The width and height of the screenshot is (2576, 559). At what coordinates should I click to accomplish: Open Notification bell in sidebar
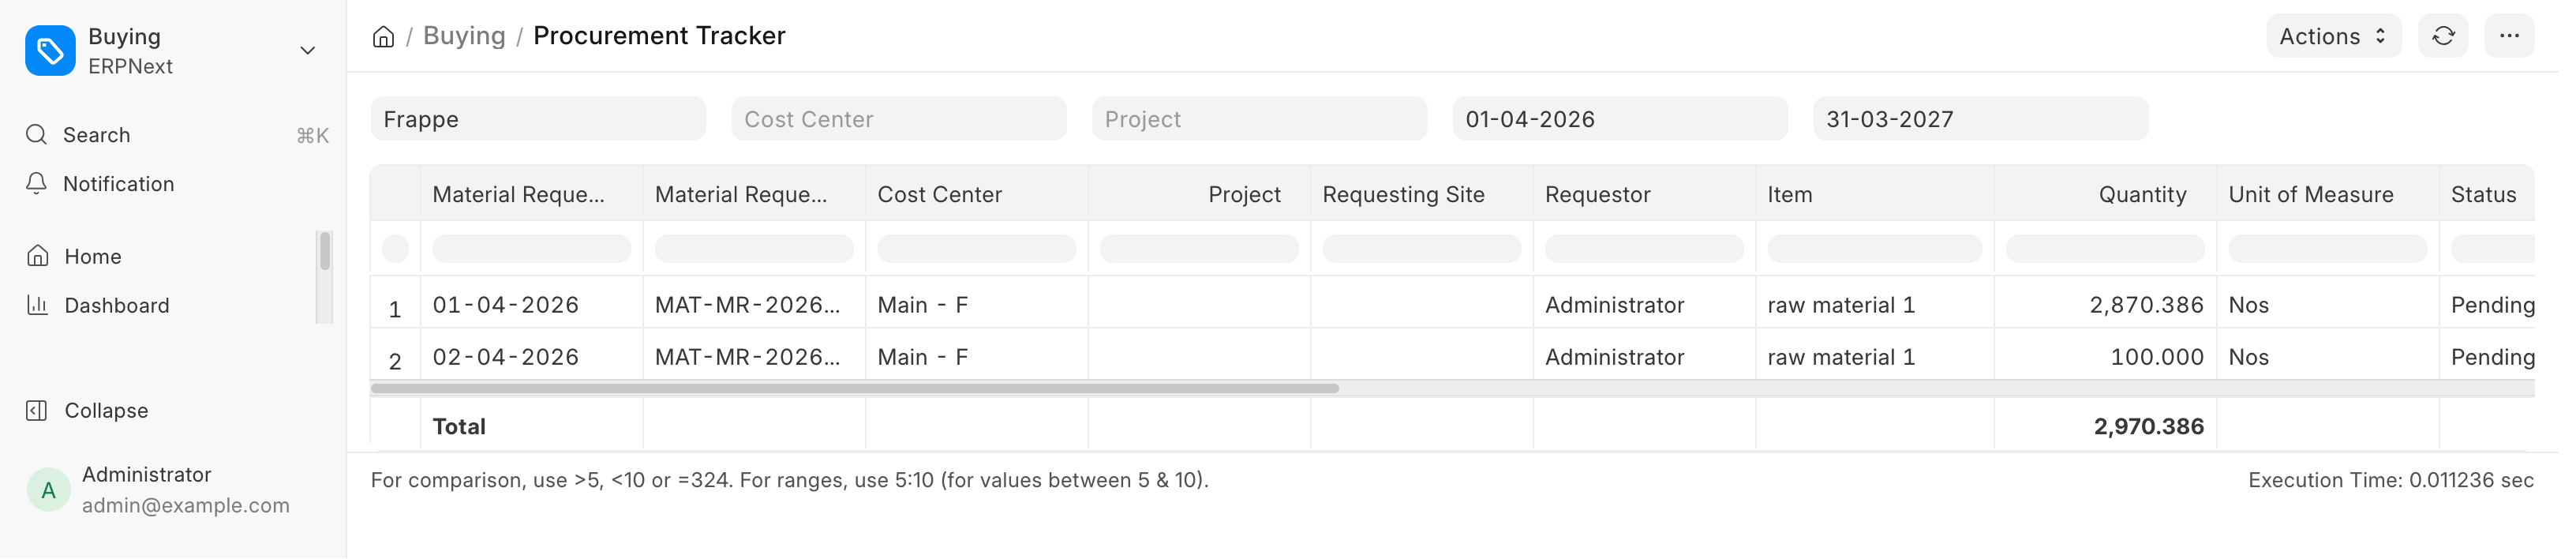coord(118,184)
